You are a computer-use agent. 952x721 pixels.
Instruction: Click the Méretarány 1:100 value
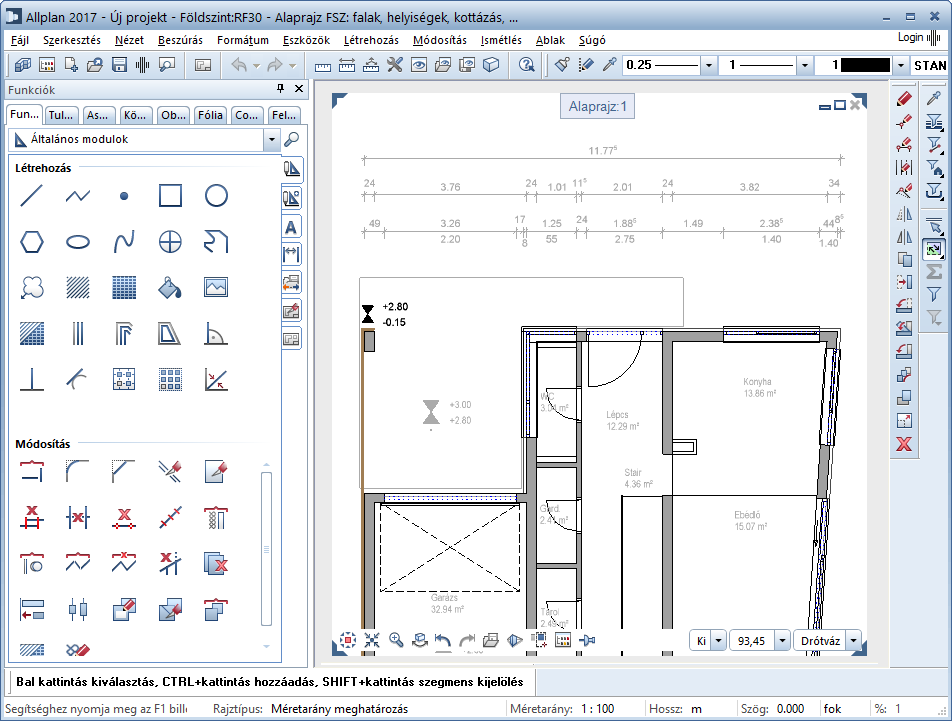[x=597, y=709]
